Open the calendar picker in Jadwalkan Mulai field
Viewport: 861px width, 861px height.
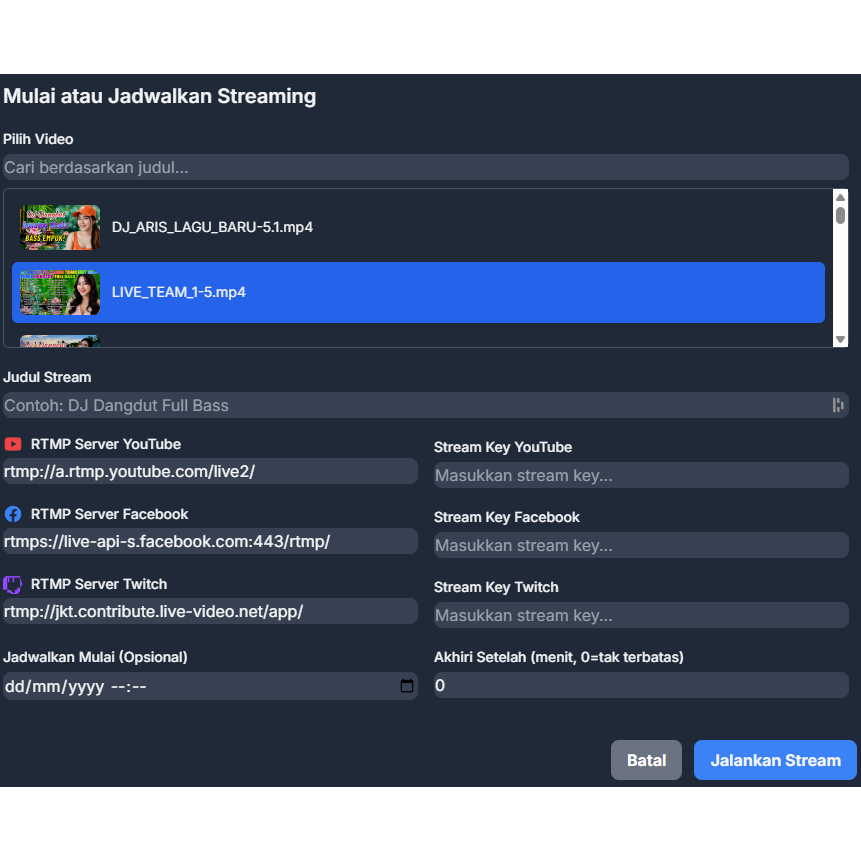405,686
